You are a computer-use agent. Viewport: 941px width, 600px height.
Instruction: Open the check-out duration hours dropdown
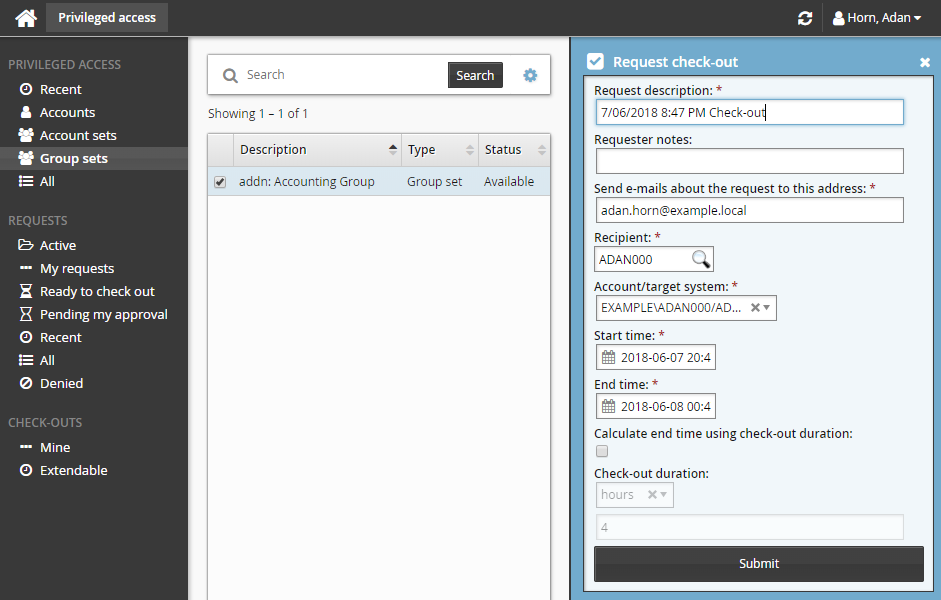665,495
